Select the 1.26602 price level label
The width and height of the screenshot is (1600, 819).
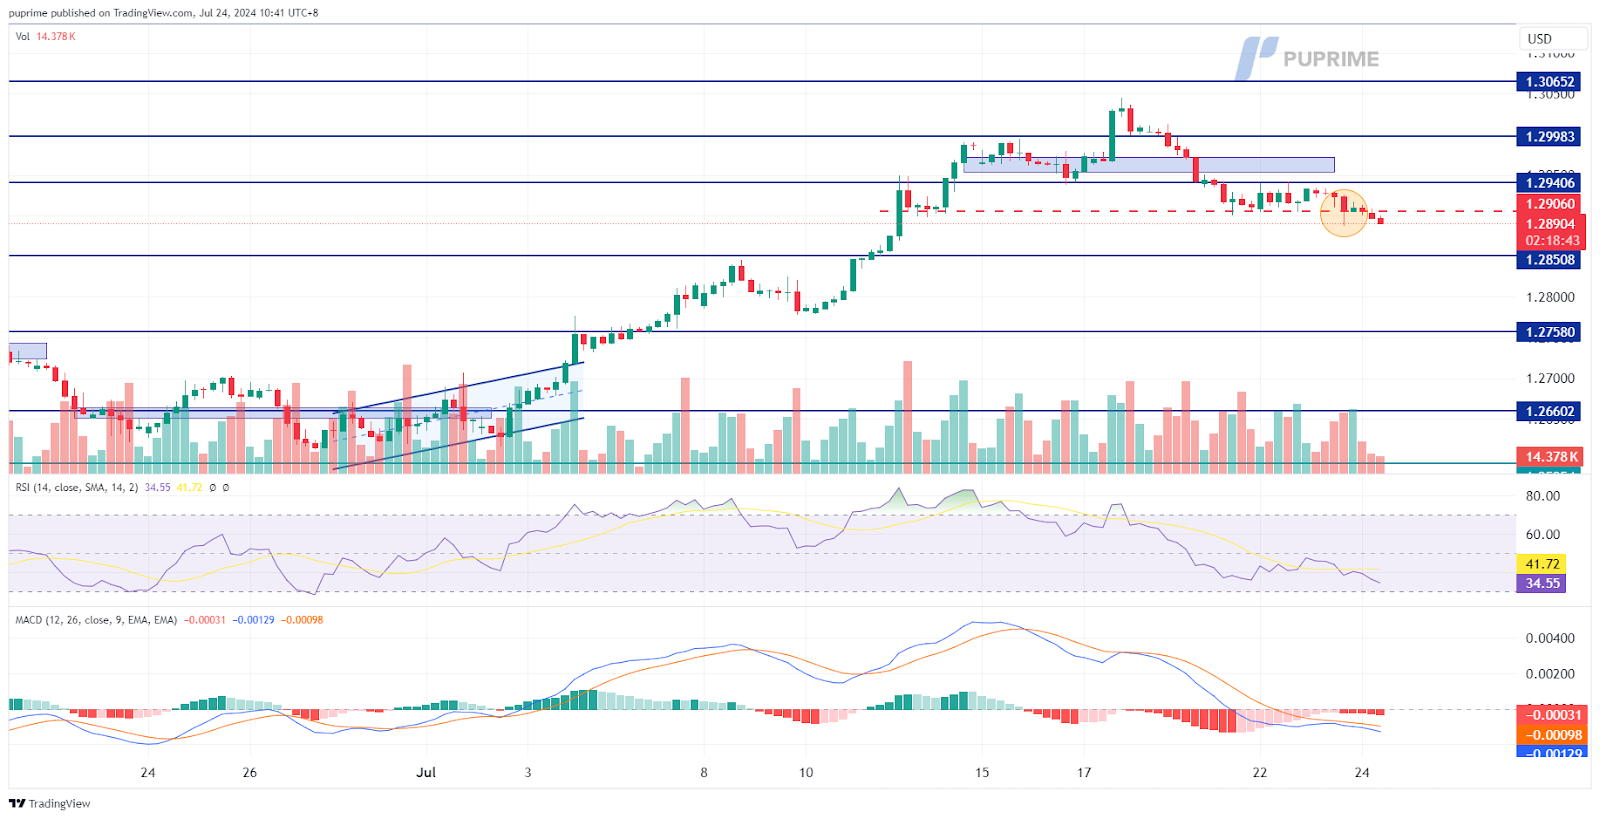pos(1549,411)
